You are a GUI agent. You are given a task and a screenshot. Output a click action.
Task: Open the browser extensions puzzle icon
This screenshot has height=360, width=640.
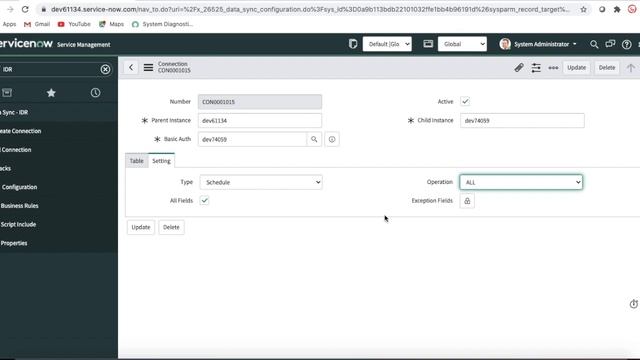617,9
